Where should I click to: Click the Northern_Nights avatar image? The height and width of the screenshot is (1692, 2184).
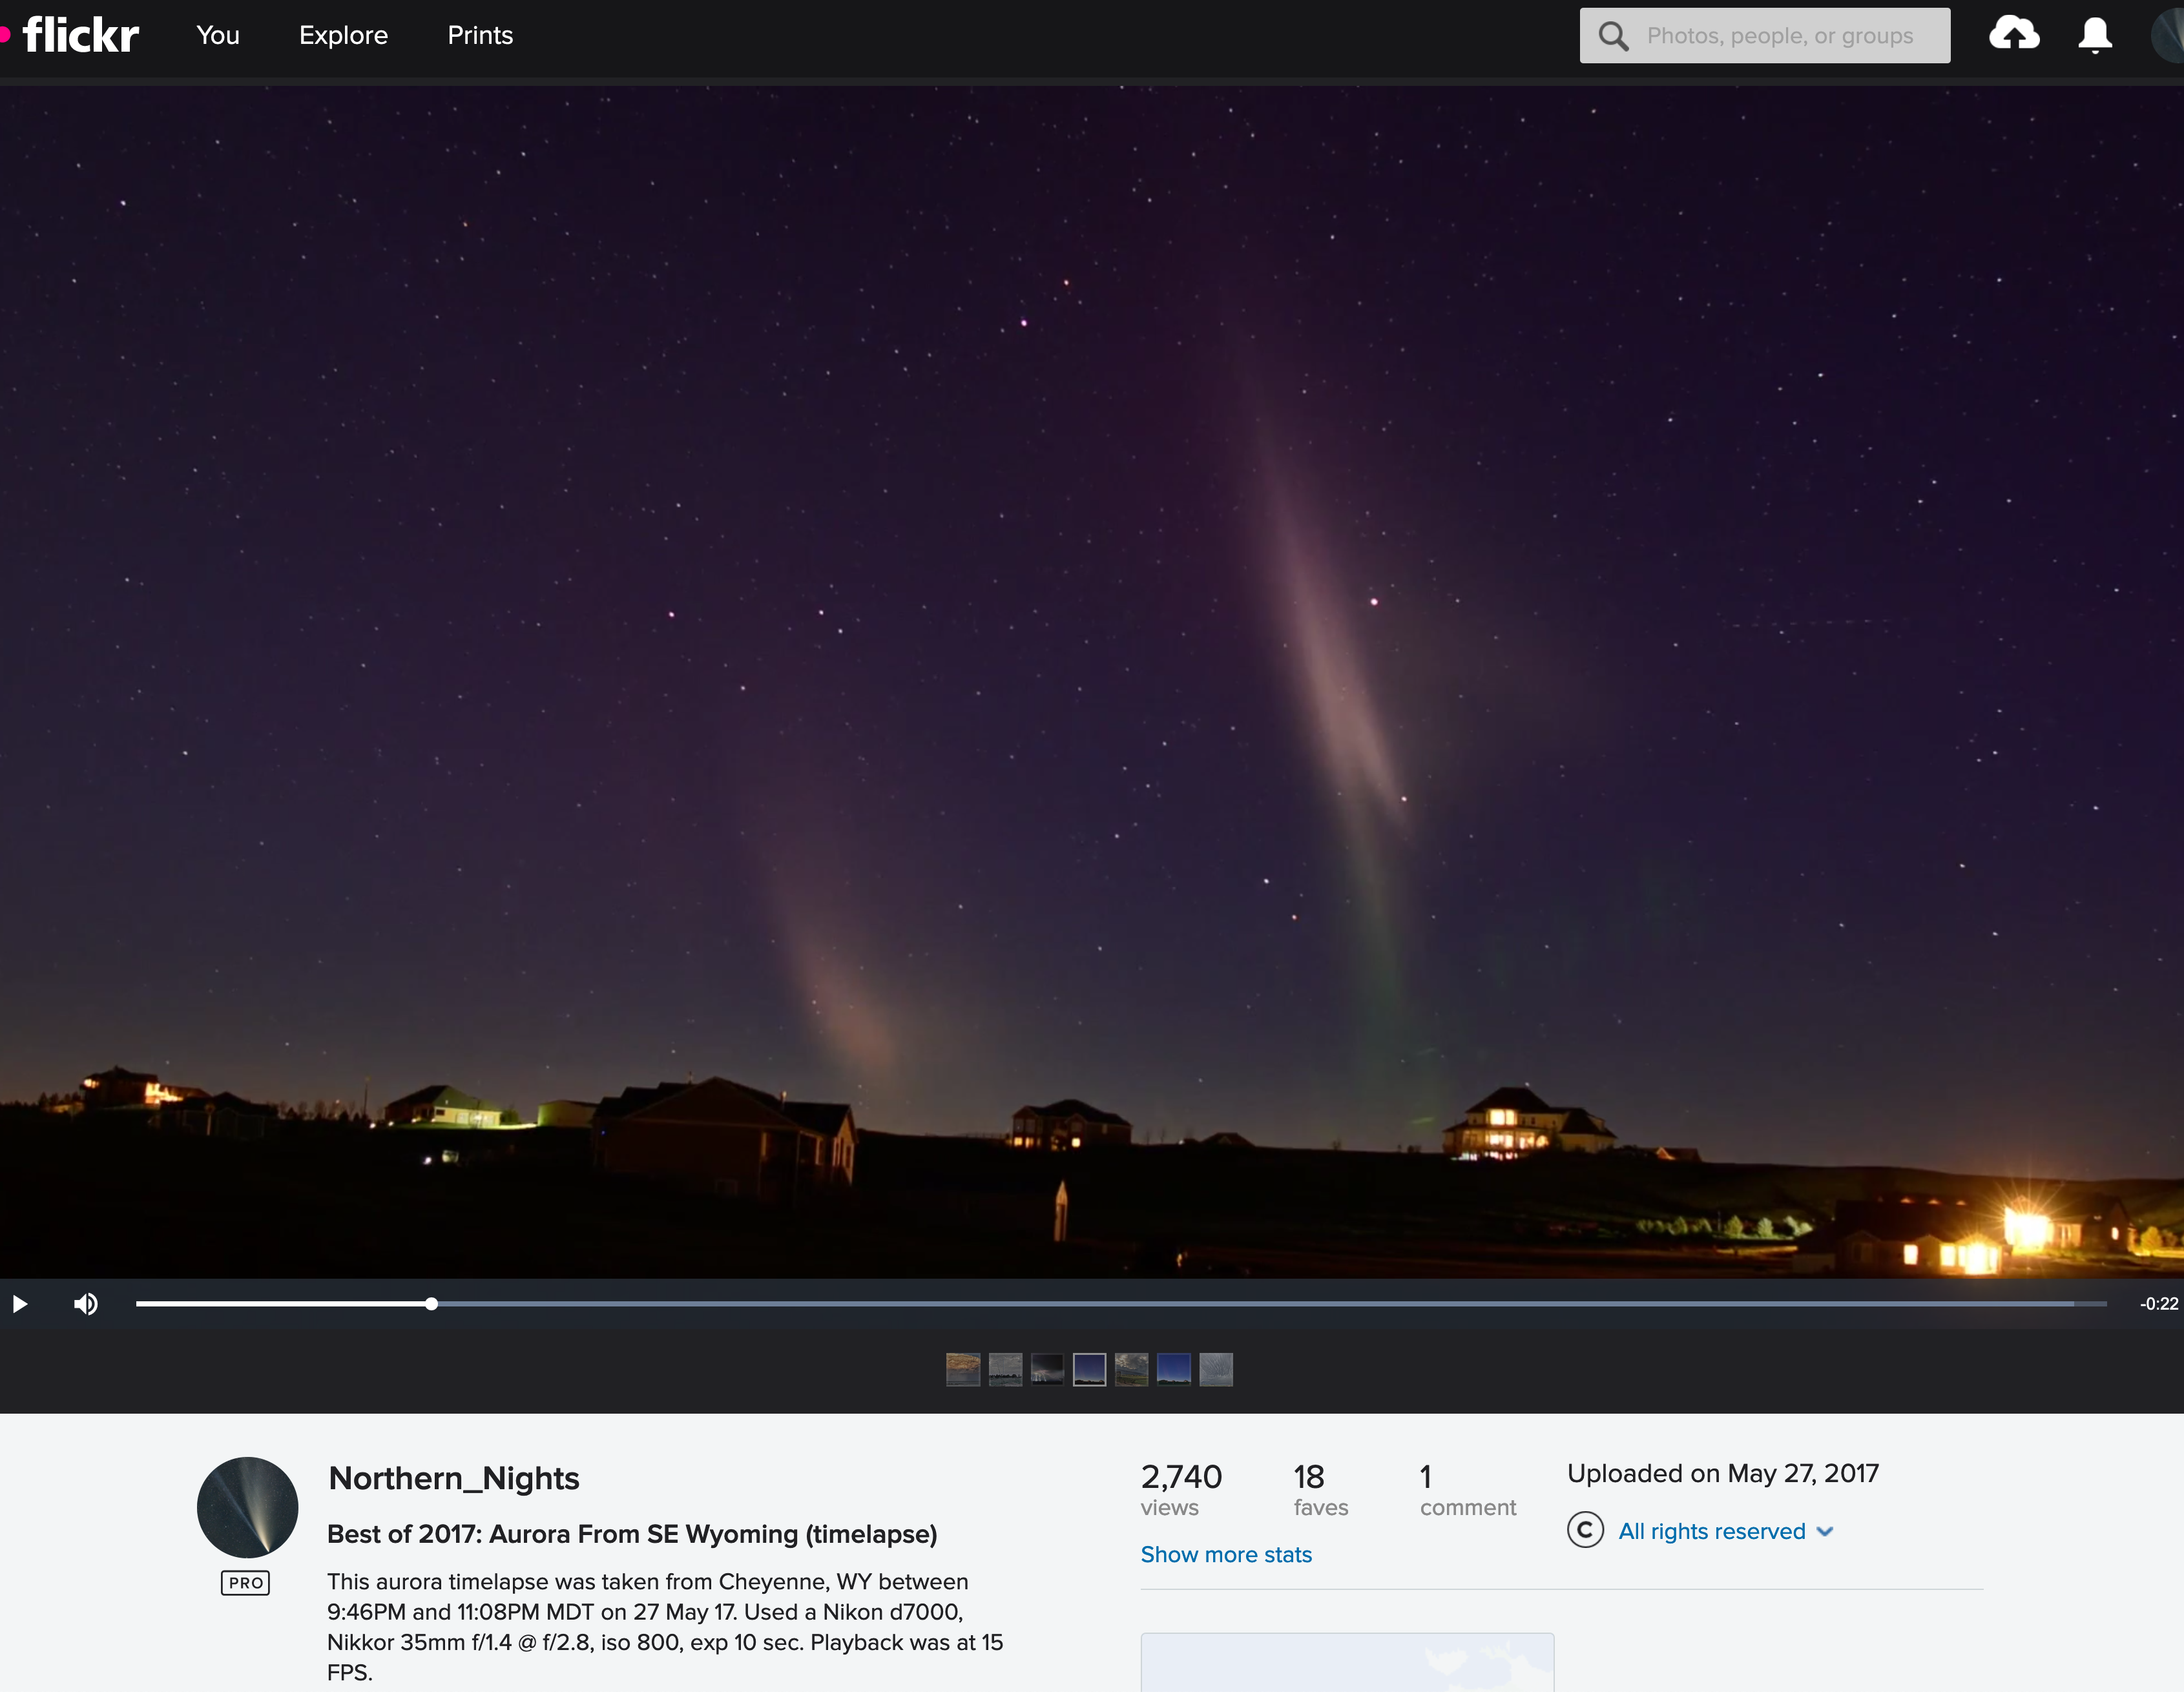(247, 1506)
